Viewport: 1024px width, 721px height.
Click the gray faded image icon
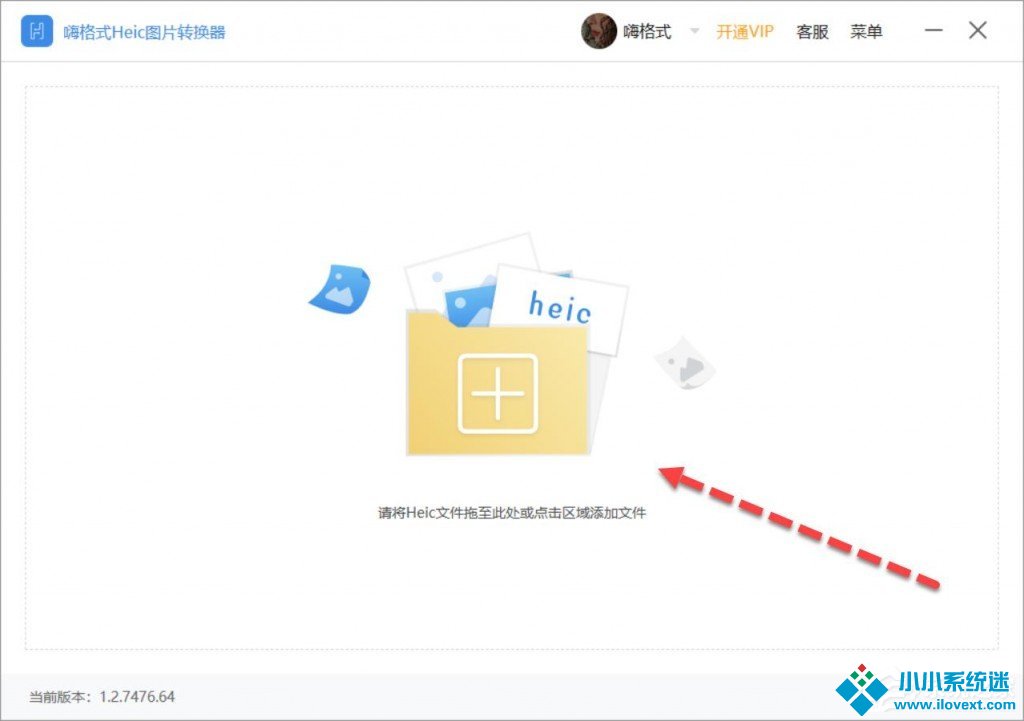[686, 363]
